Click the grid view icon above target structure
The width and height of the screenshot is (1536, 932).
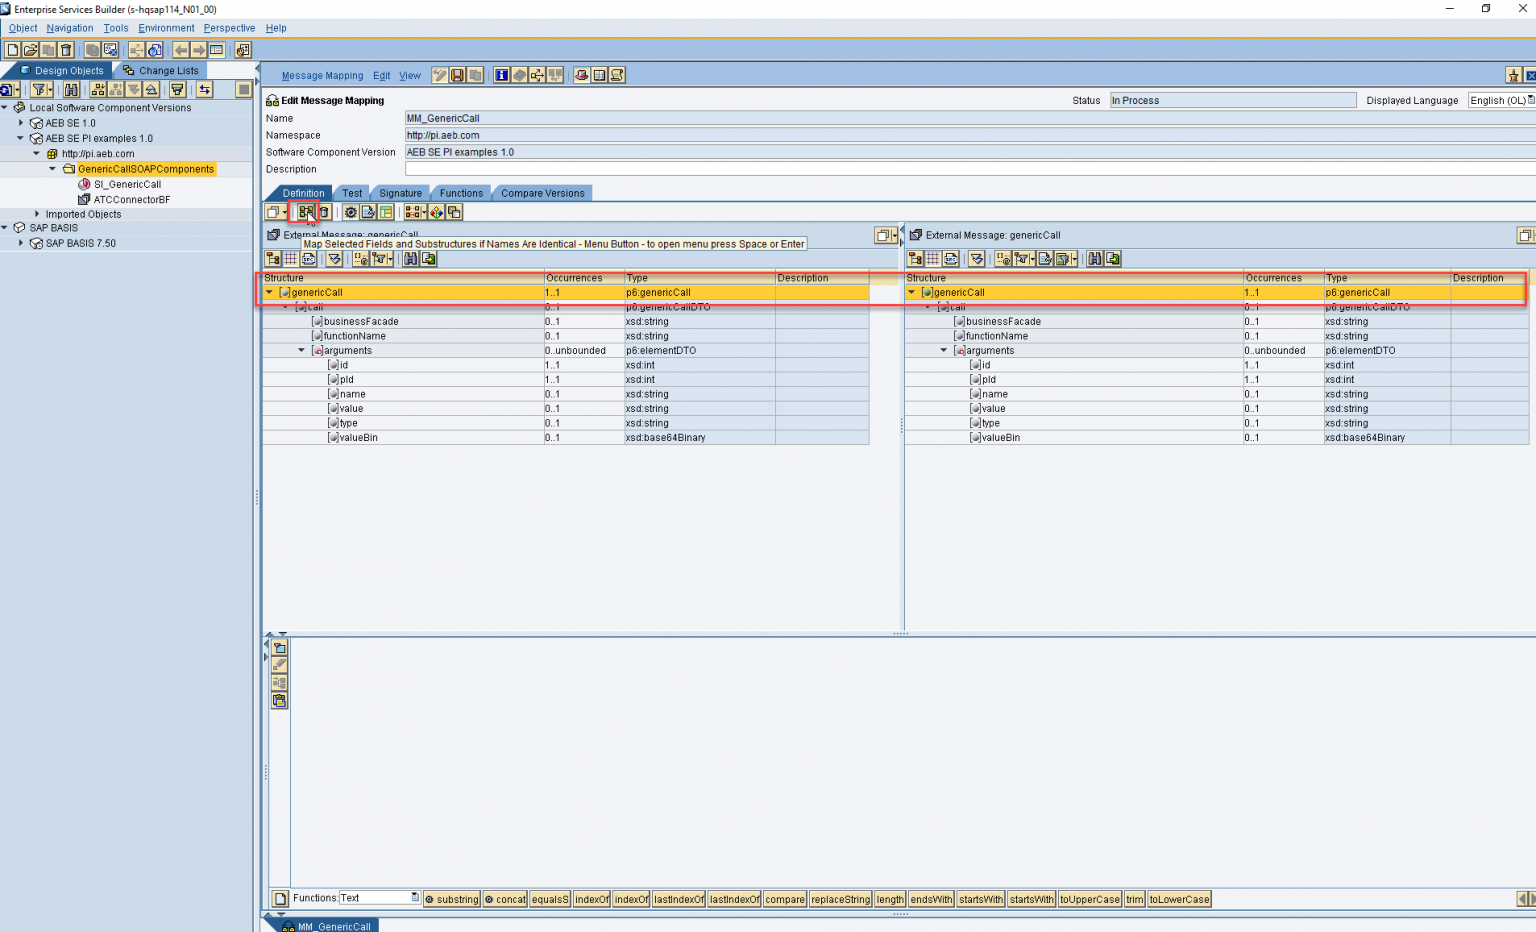[934, 258]
